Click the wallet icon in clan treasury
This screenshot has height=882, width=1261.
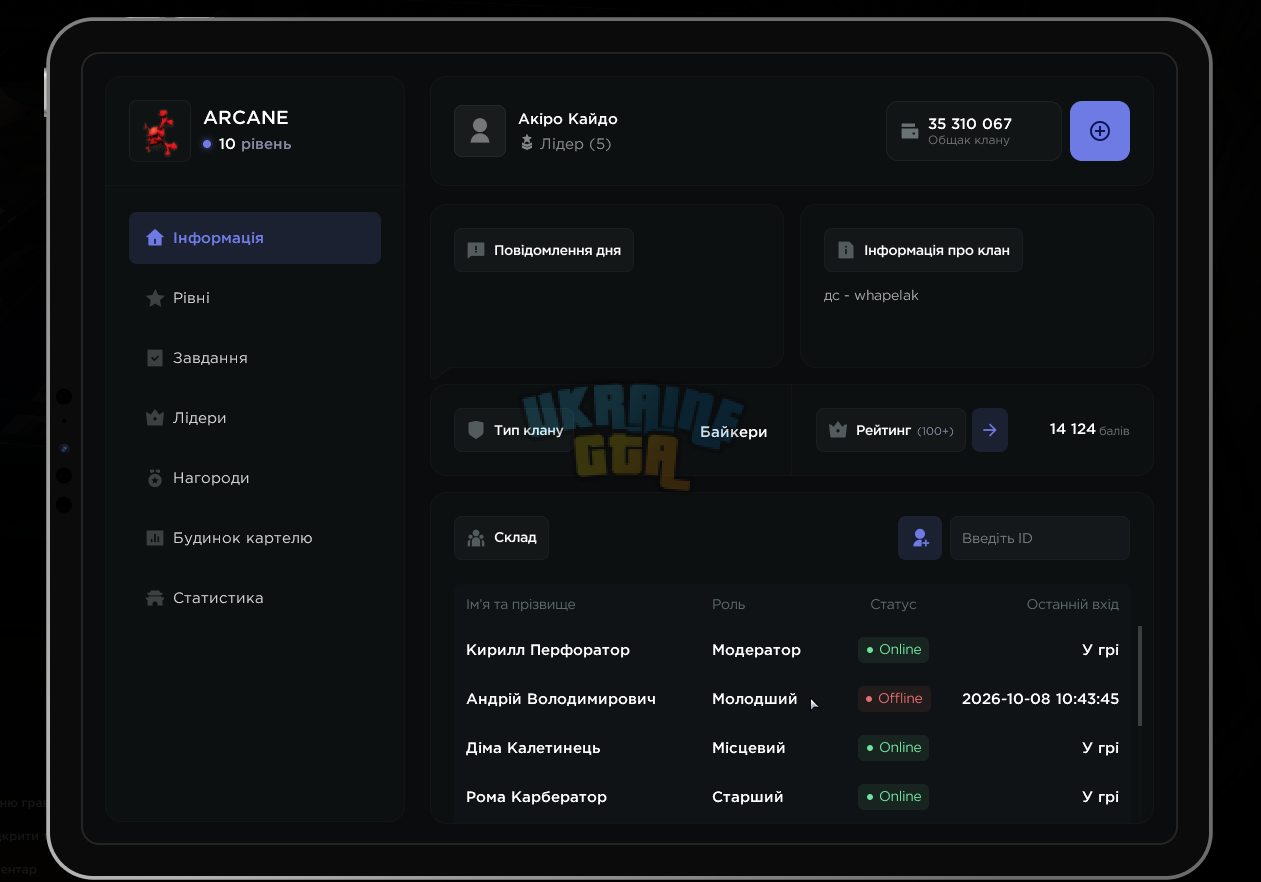point(910,131)
